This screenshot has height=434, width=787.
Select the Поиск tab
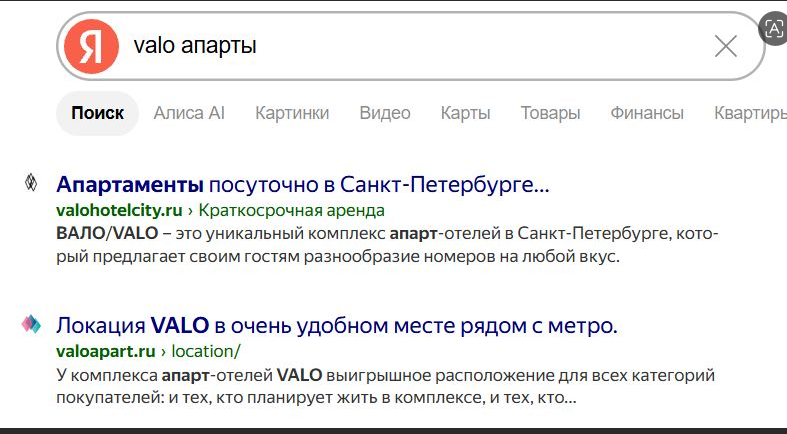(97, 113)
